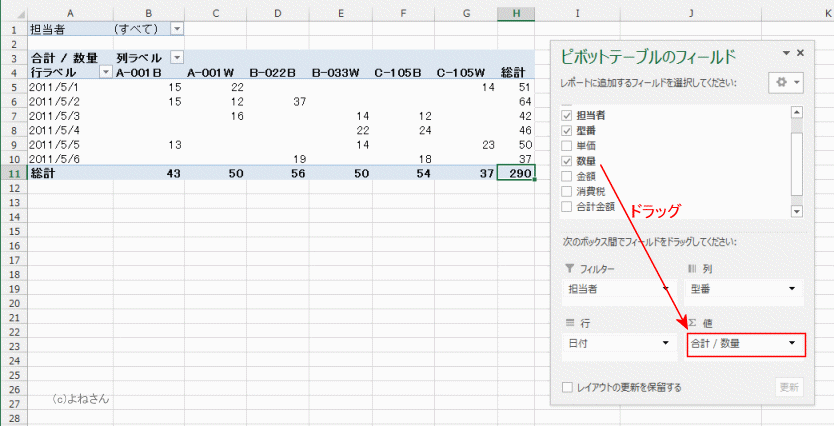Select column H header
Image resolution: width=834 pixels, height=426 pixels.
pyautogui.click(x=516, y=11)
